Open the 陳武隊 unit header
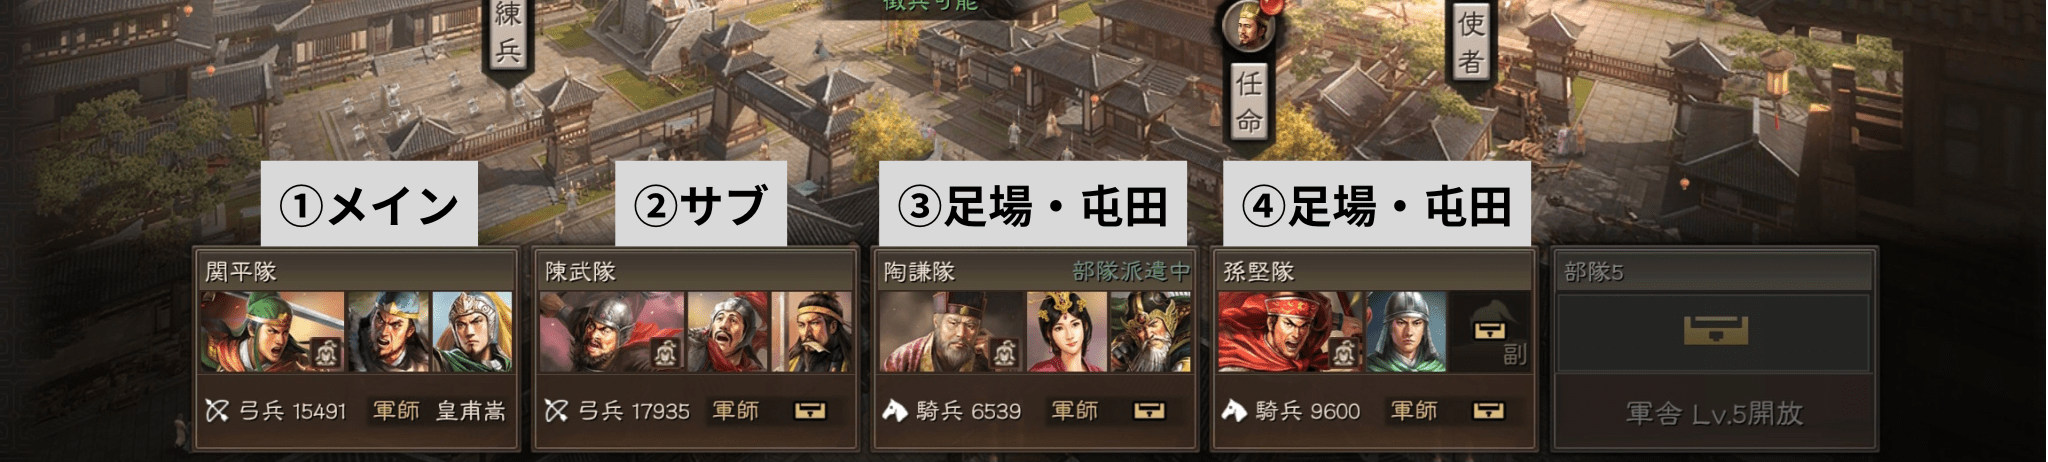 pyautogui.click(x=695, y=271)
